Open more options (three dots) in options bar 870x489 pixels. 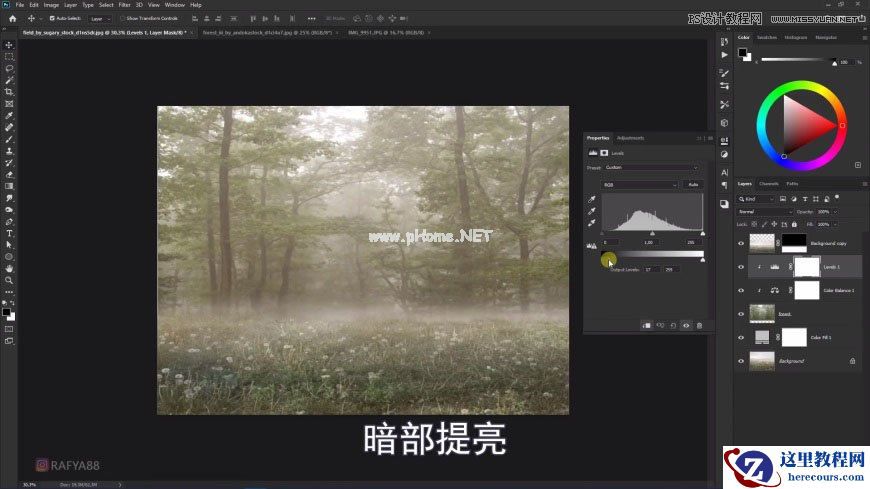click(x=311, y=18)
